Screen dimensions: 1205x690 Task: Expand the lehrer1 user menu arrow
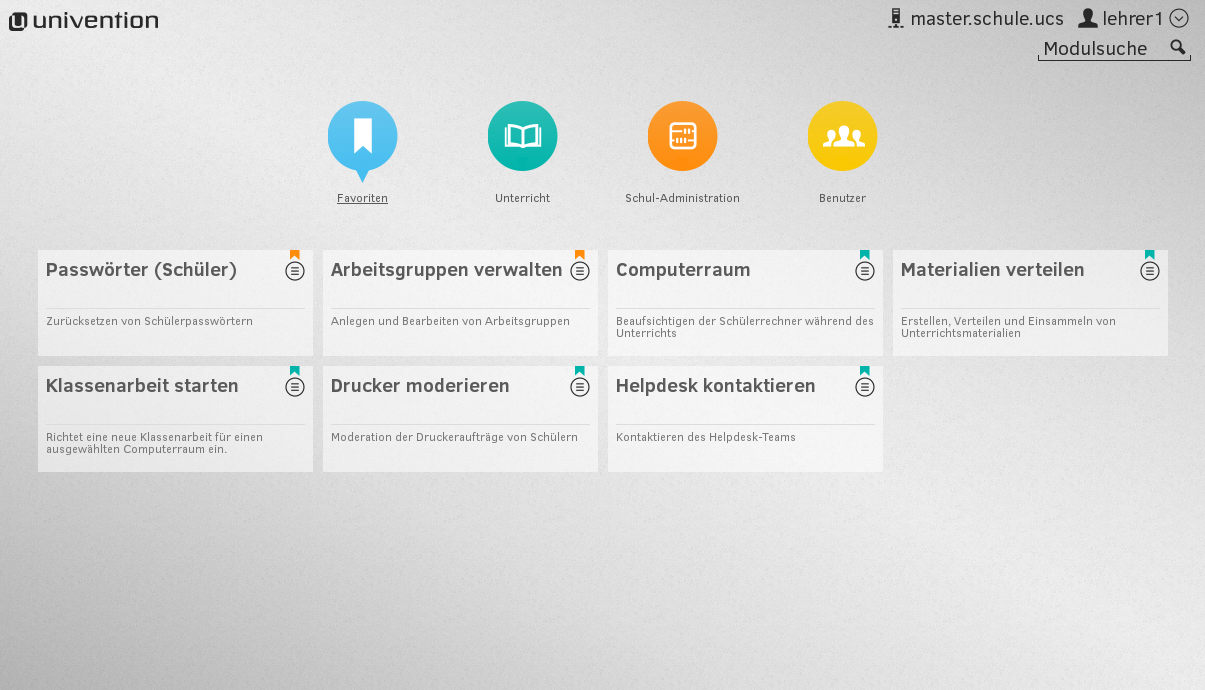1179,18
